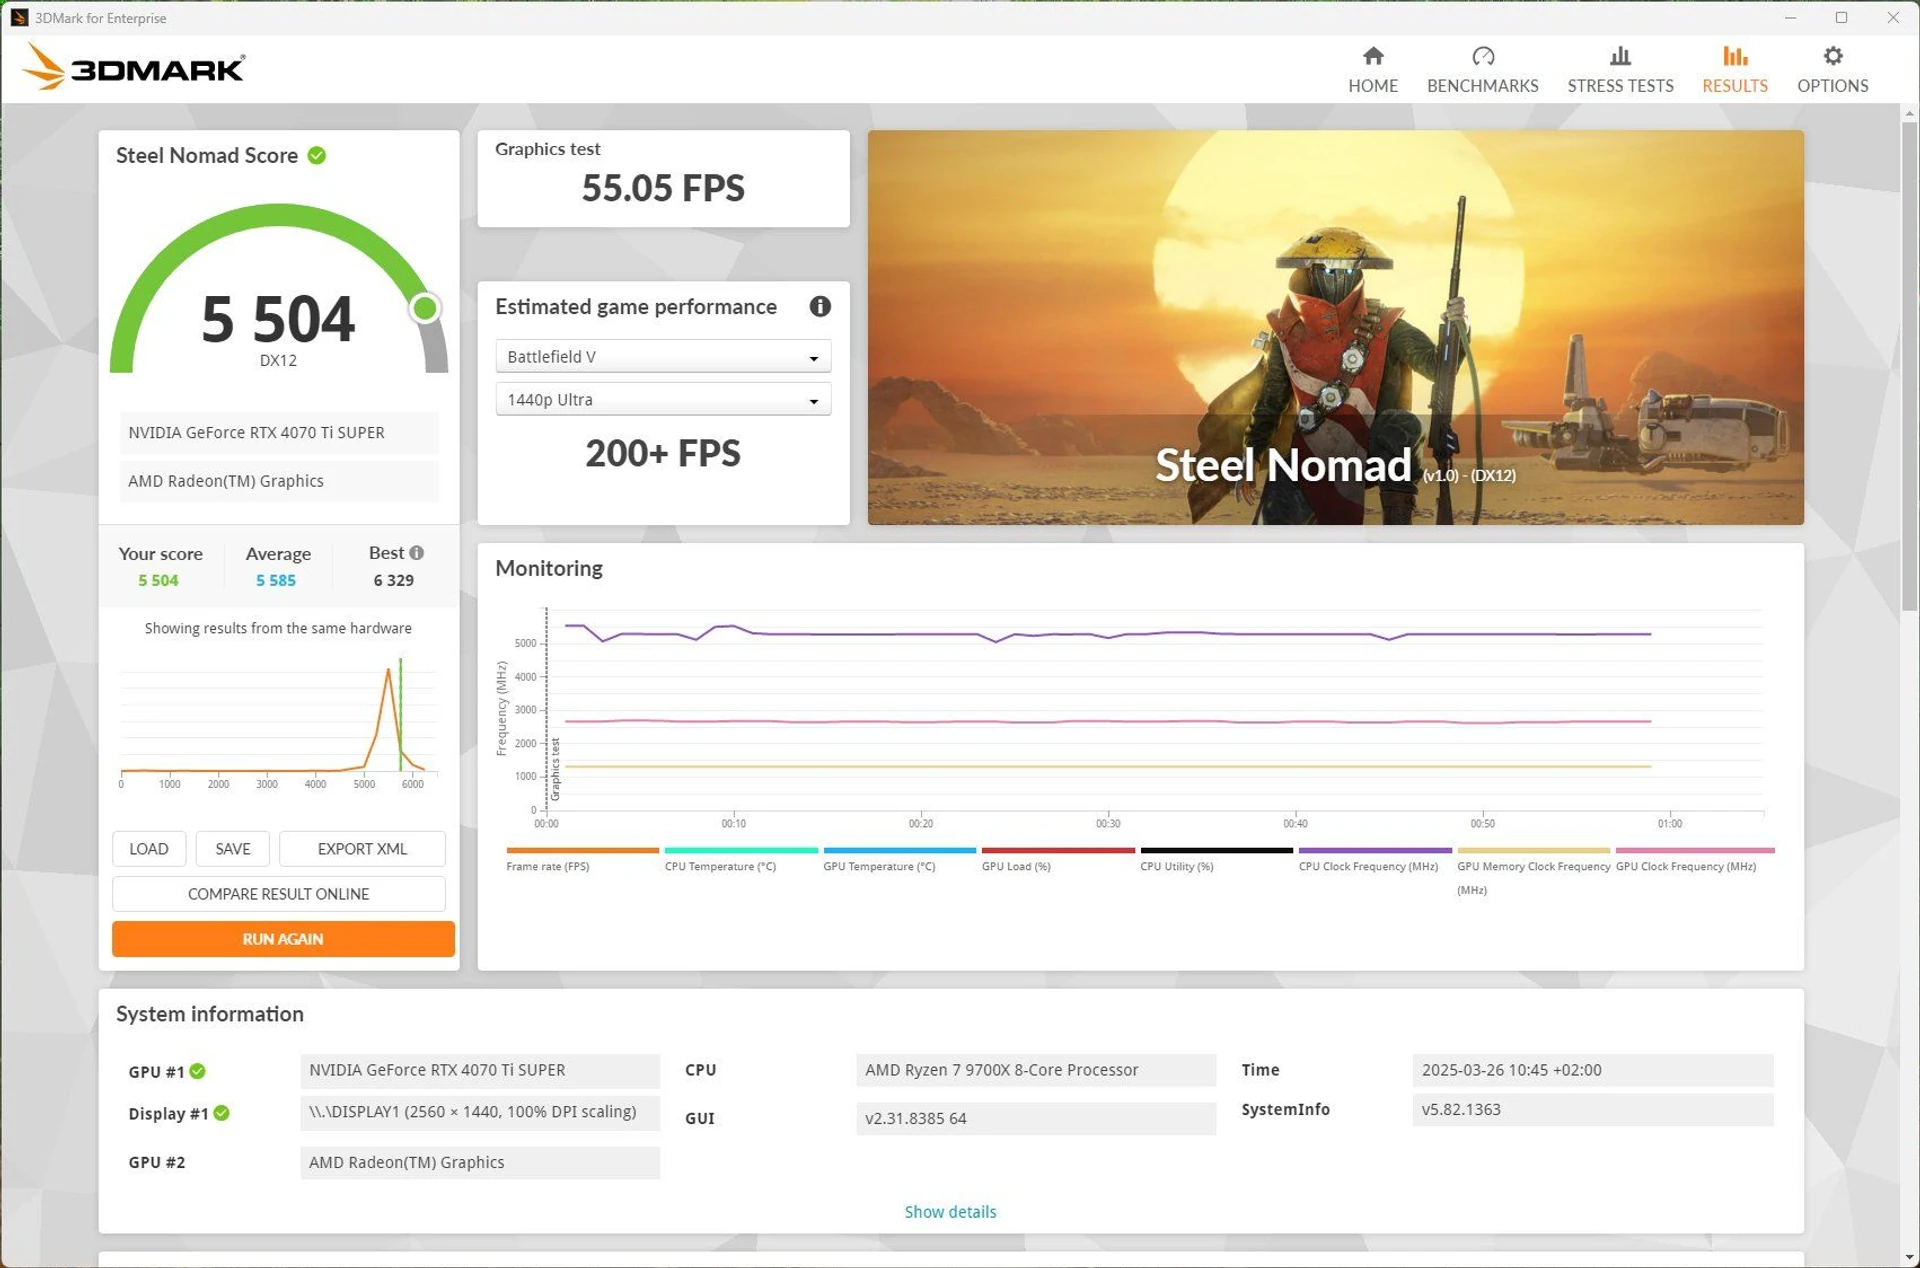Click the Steel Nomad banner image

tap(1335, 327)
